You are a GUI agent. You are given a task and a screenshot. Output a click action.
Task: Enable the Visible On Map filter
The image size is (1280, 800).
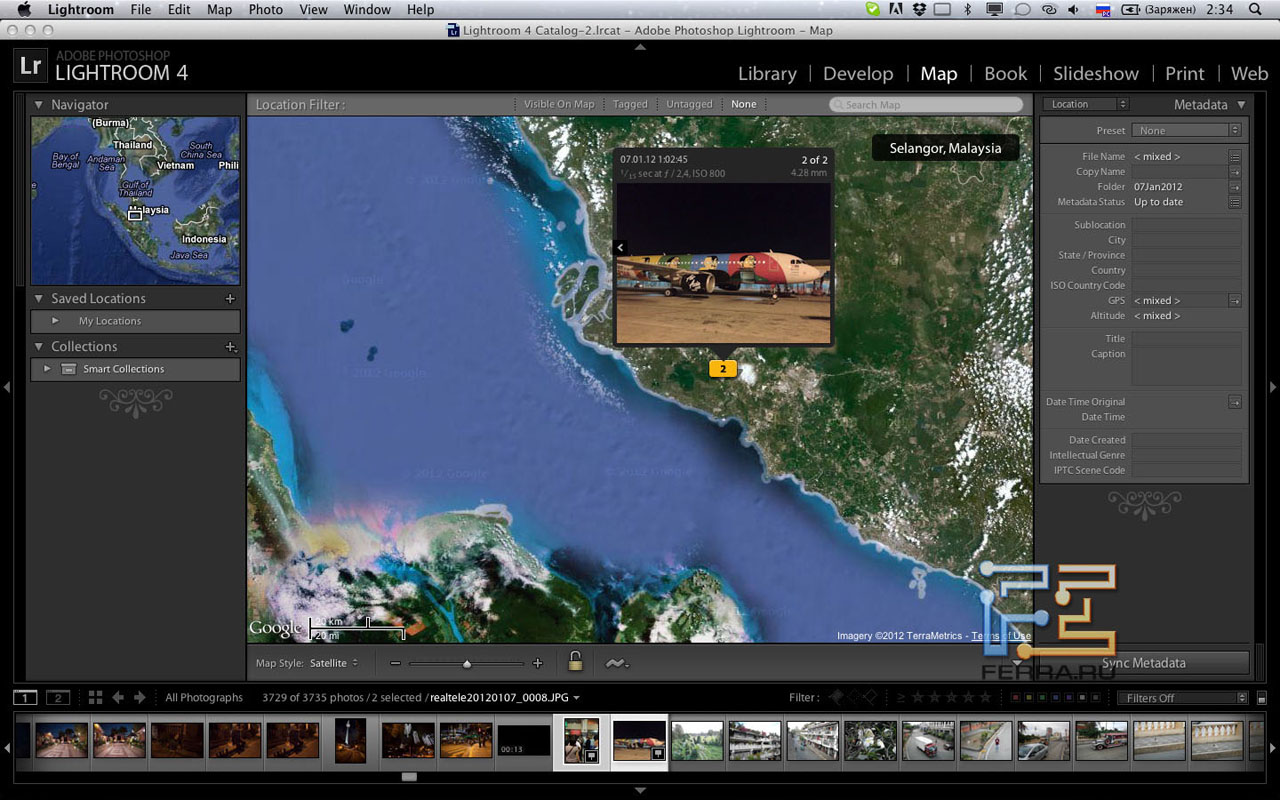pyautogui.click(x=559, y=104)
